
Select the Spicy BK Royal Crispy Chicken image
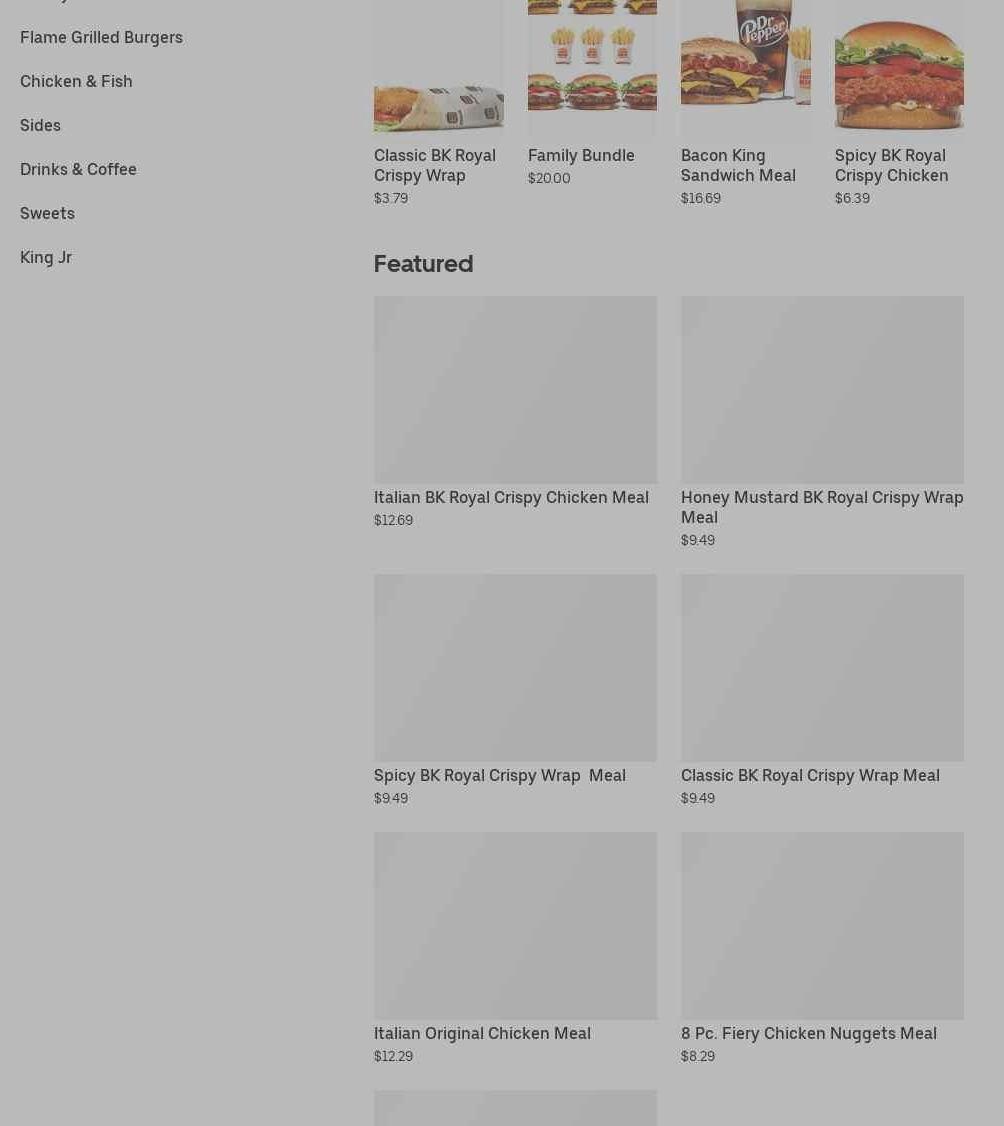coord(899,68)
